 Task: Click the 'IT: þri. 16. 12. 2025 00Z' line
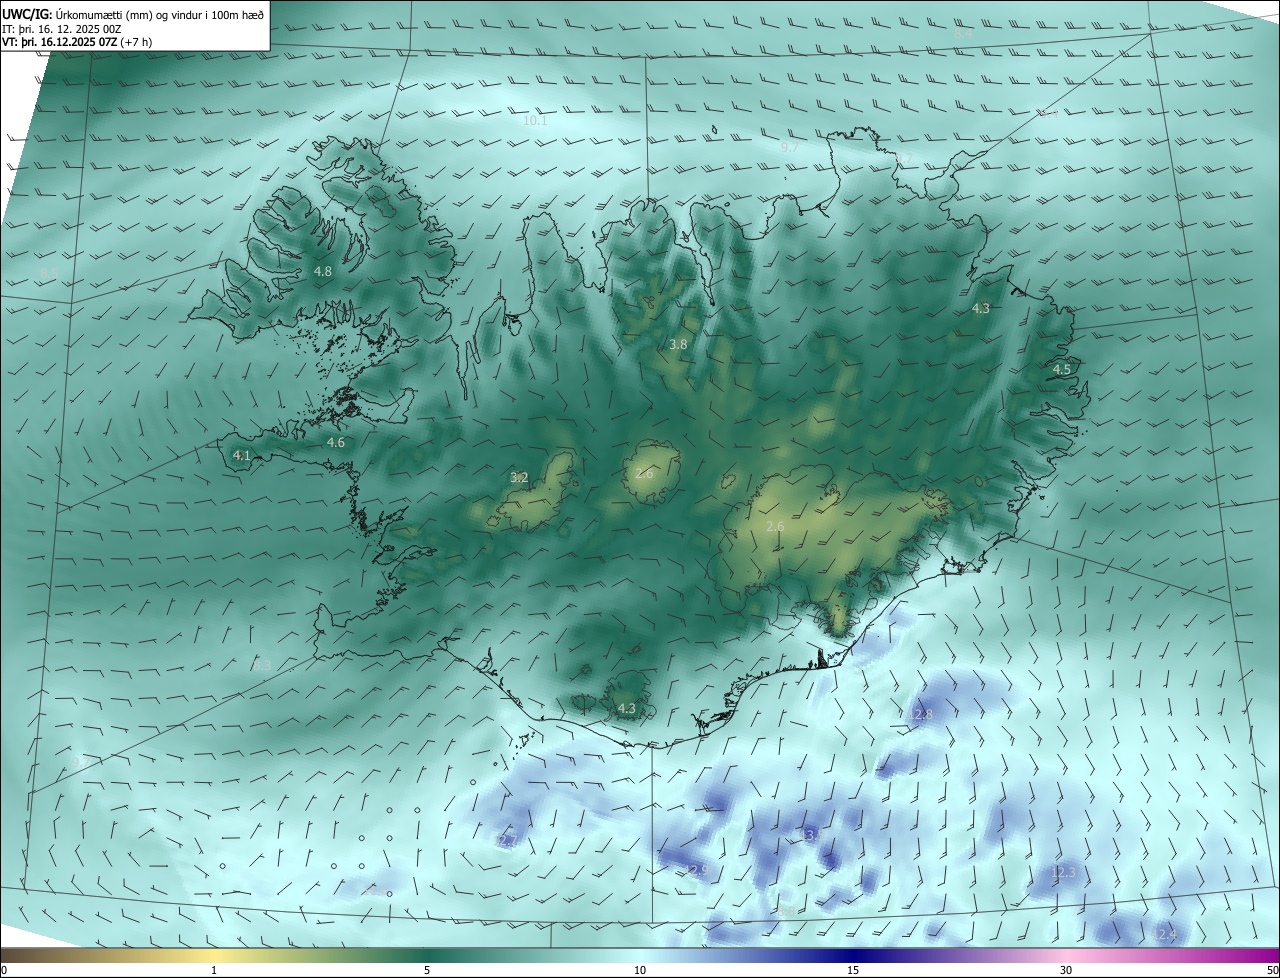pyautogui.click(x=62, y=28)
